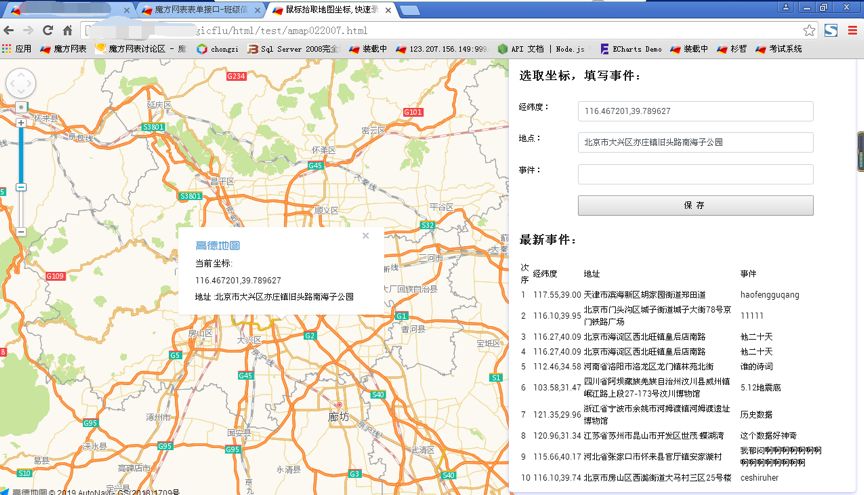Open the ECharts Demo bookmark
Image resolution: width=864 pixels, height=495 pixels.
click(631, 49)
